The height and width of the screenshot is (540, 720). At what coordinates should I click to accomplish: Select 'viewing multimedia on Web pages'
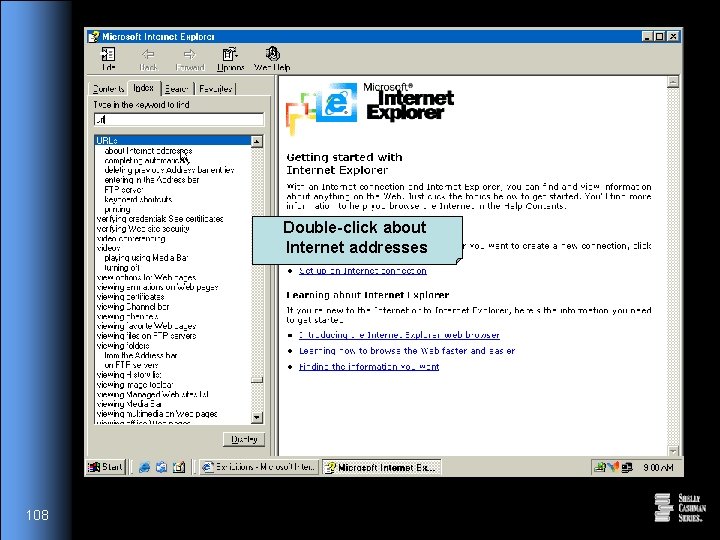coord(157,414)
